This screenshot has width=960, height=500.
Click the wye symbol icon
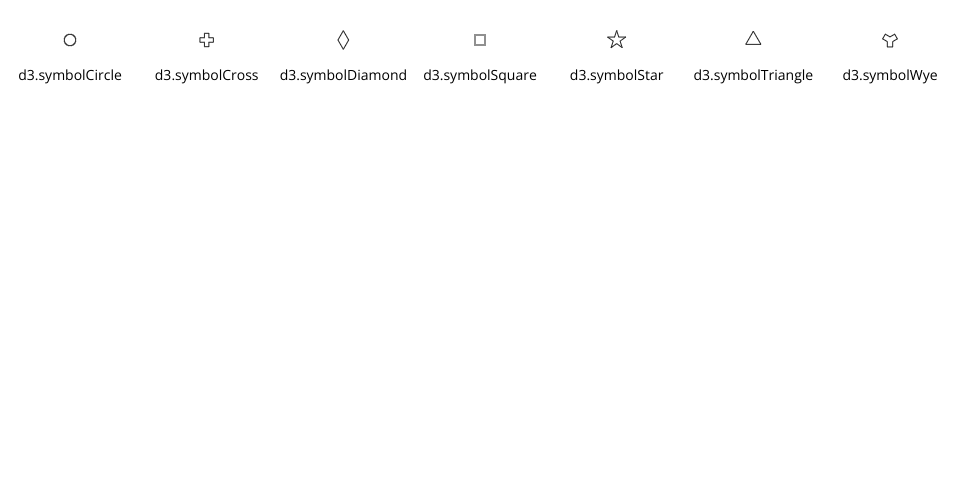click(x=890, y=40)
